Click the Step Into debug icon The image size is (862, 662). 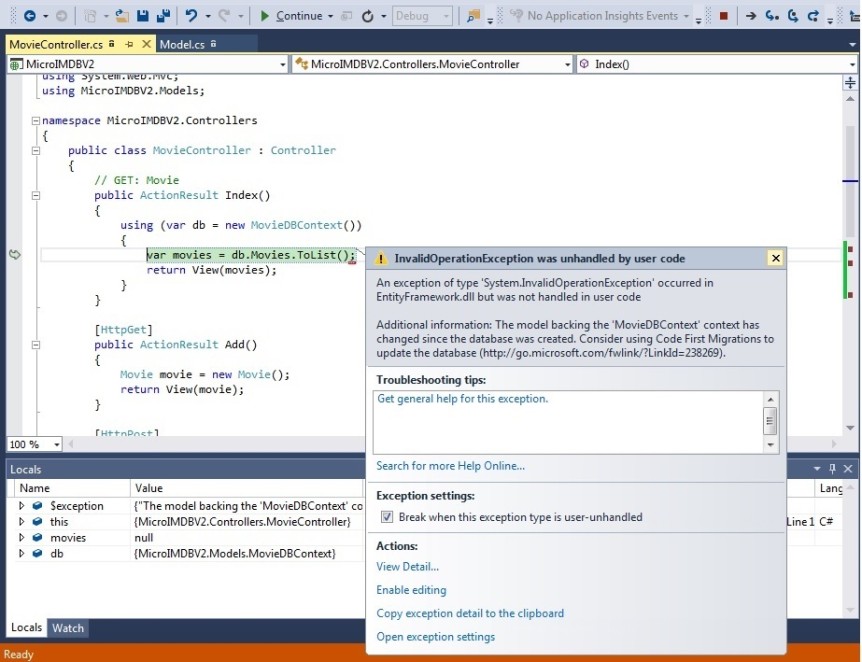(x=772, y=16)
